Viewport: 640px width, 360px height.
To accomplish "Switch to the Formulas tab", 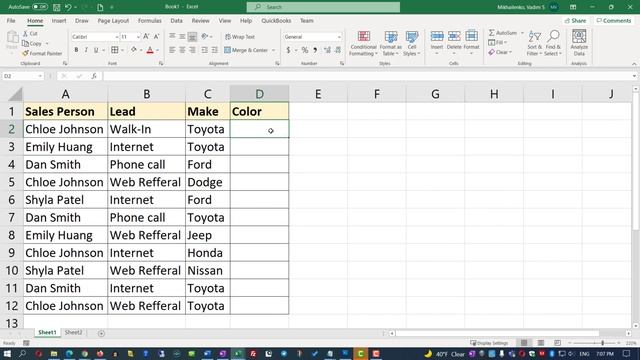I will tap(149, 20).
